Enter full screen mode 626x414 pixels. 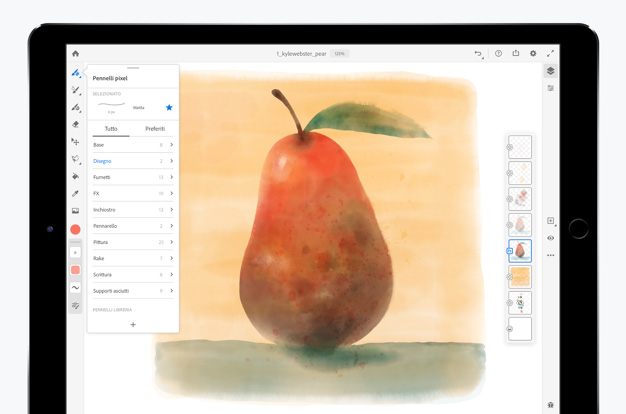point(551,53)
